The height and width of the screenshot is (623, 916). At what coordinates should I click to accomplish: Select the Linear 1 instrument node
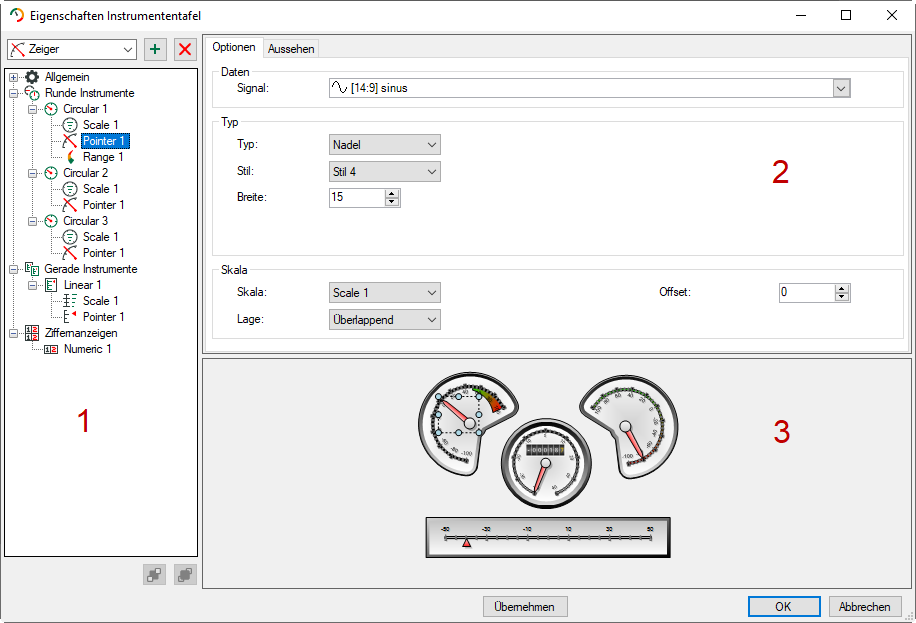pos(83,285)
